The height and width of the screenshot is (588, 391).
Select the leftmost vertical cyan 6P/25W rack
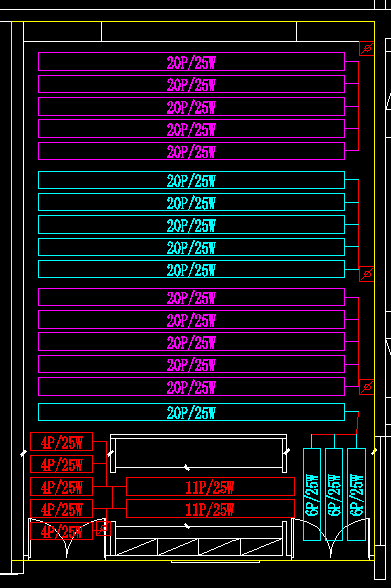(x=312, y=494)
